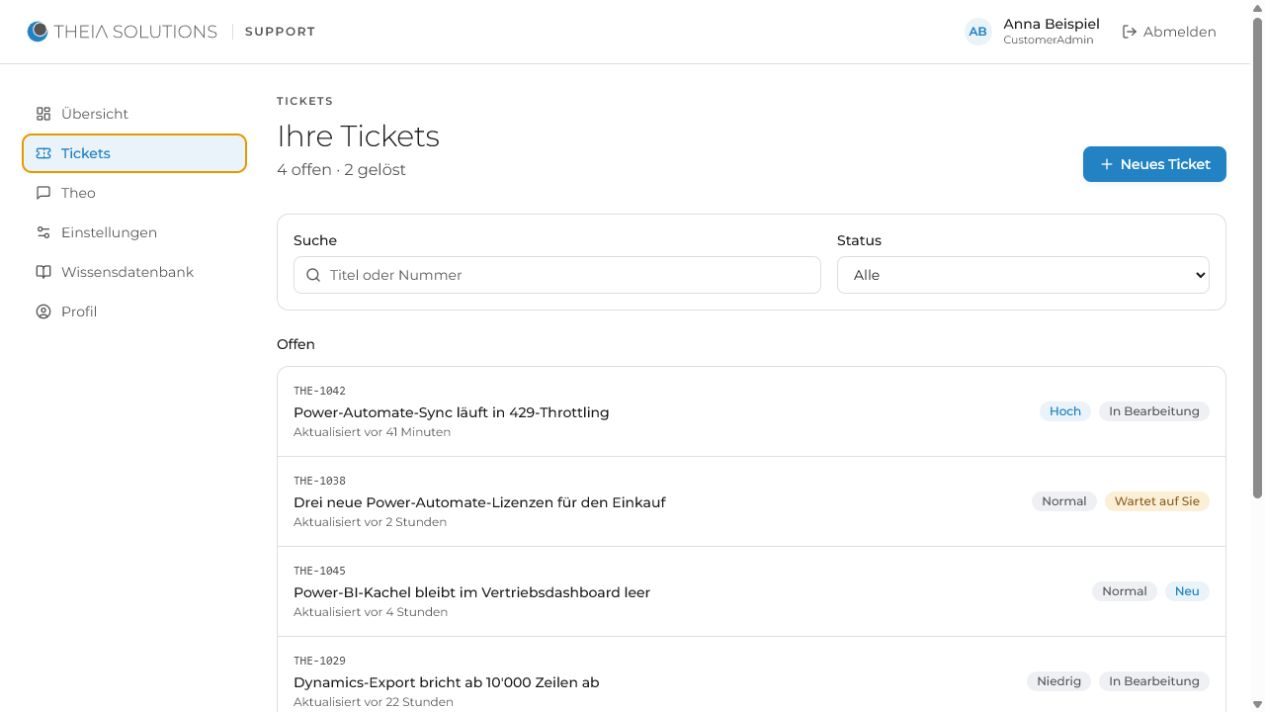Click ticket number THE-1038

(x=319, y=481)
